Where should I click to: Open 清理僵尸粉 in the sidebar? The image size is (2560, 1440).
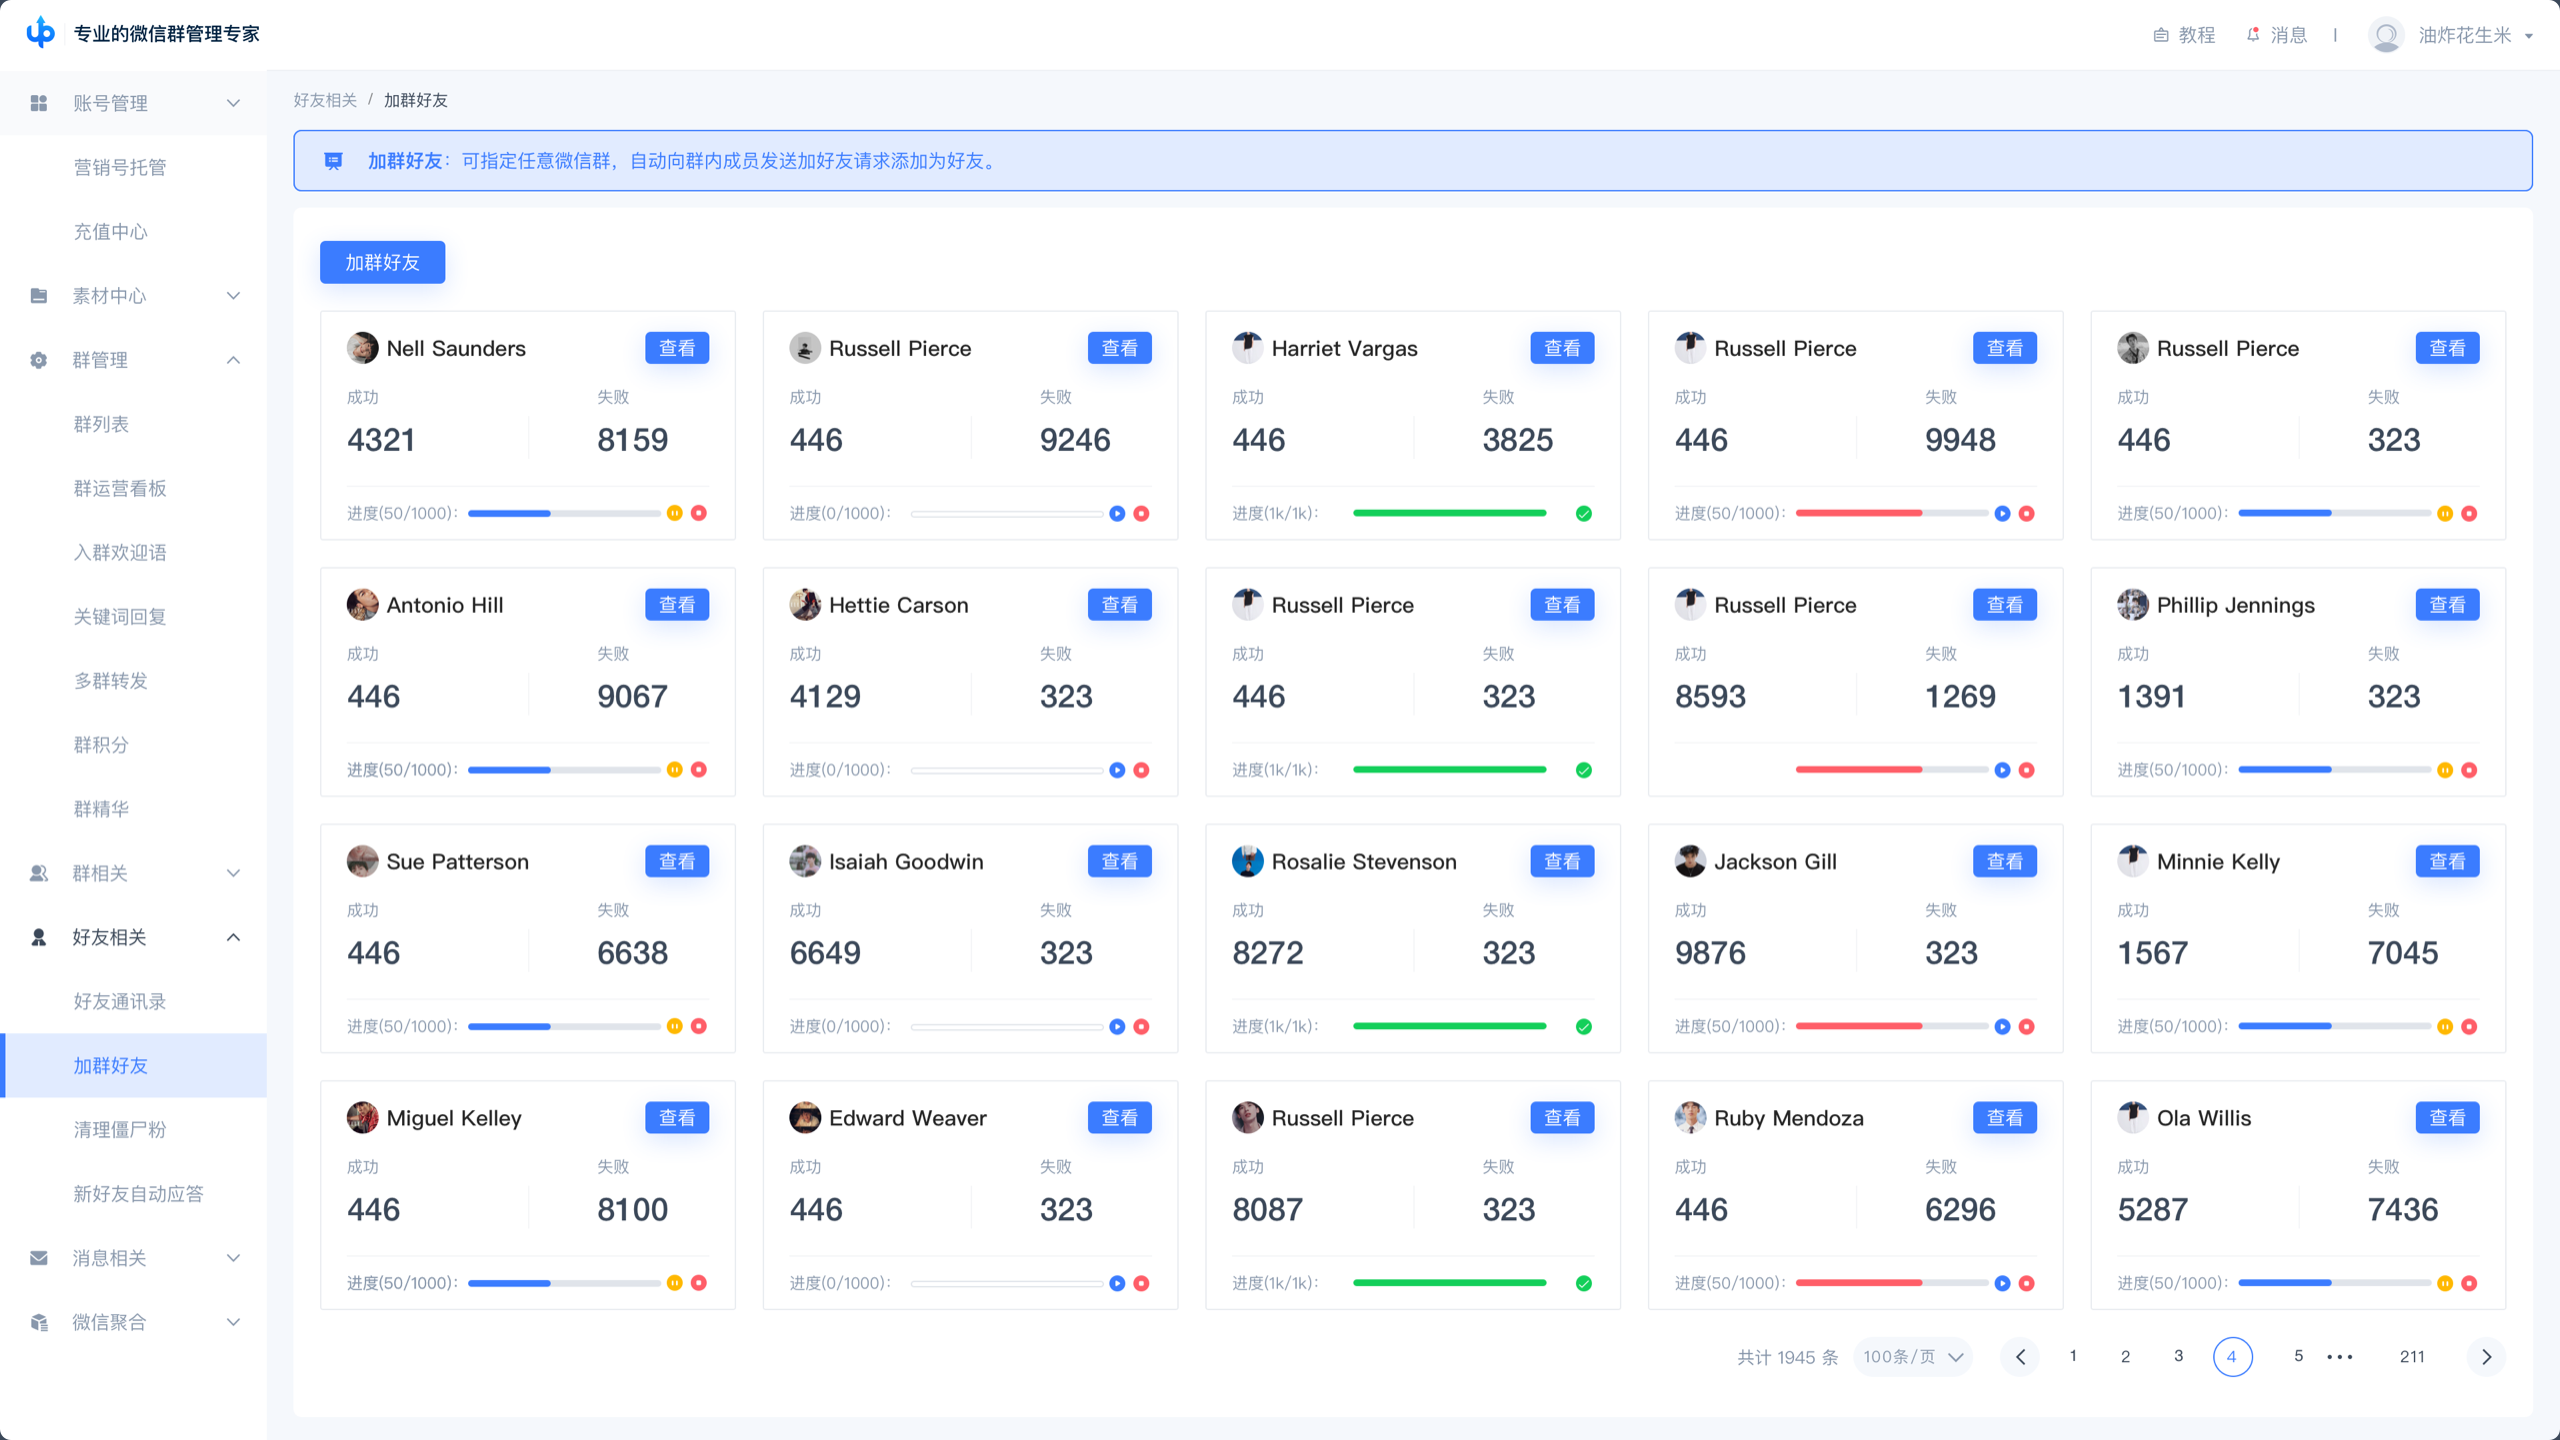click(x=120, y=1130)
